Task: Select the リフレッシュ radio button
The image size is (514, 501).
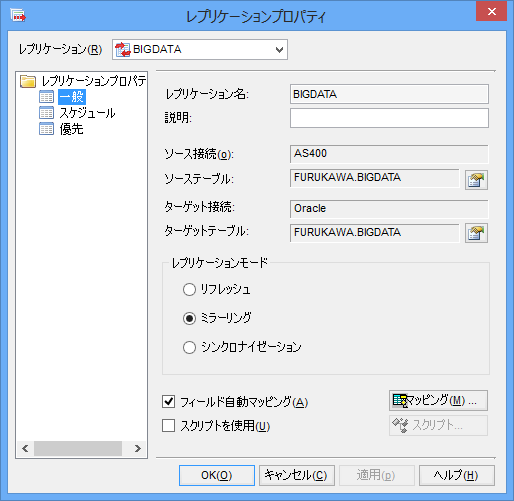Action: [x=189, y=289]
